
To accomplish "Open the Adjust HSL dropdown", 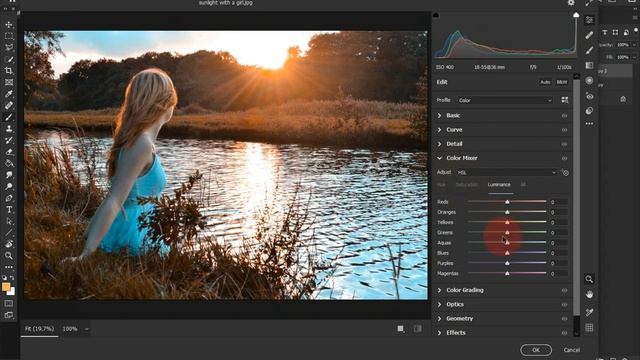I will 507,172.
